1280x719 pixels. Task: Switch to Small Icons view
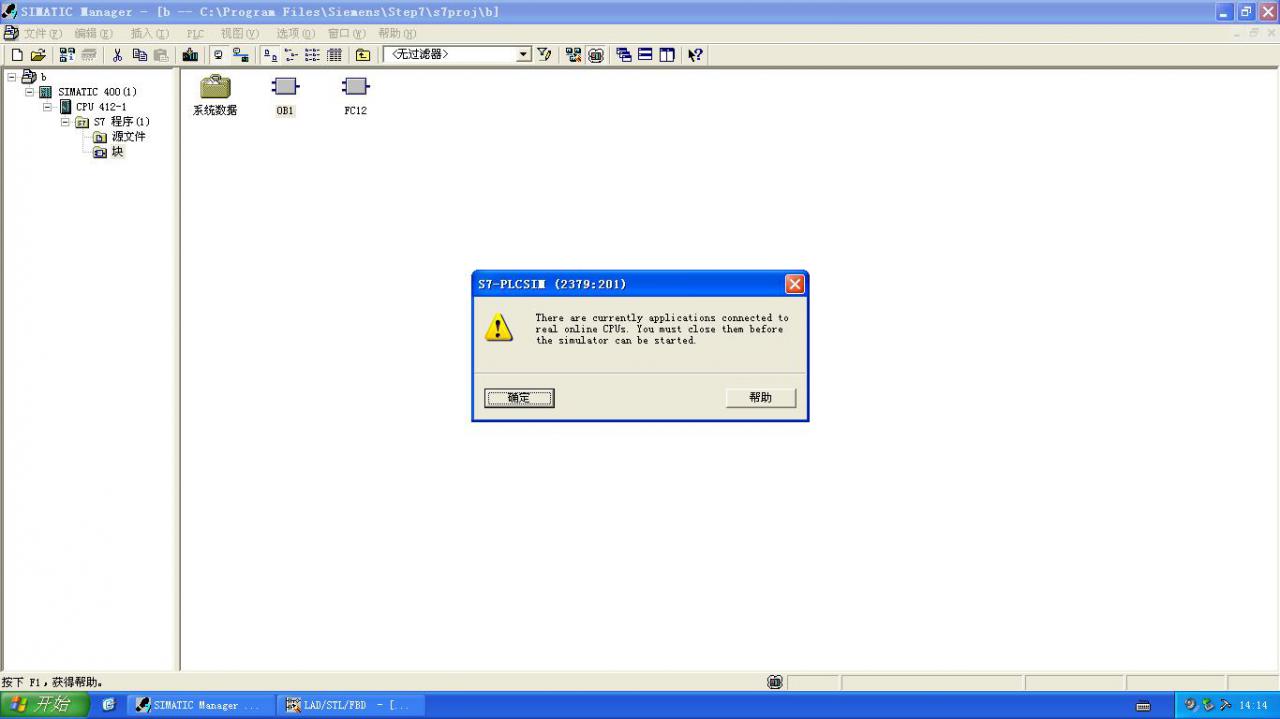coord(291,55)
